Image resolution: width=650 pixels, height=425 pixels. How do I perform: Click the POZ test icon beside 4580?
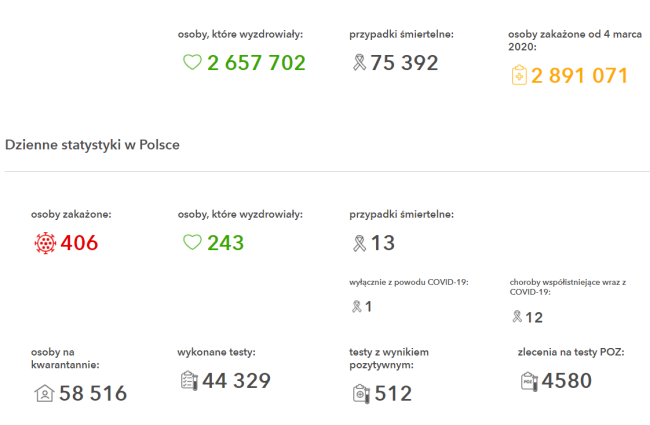tap(529, 381)
